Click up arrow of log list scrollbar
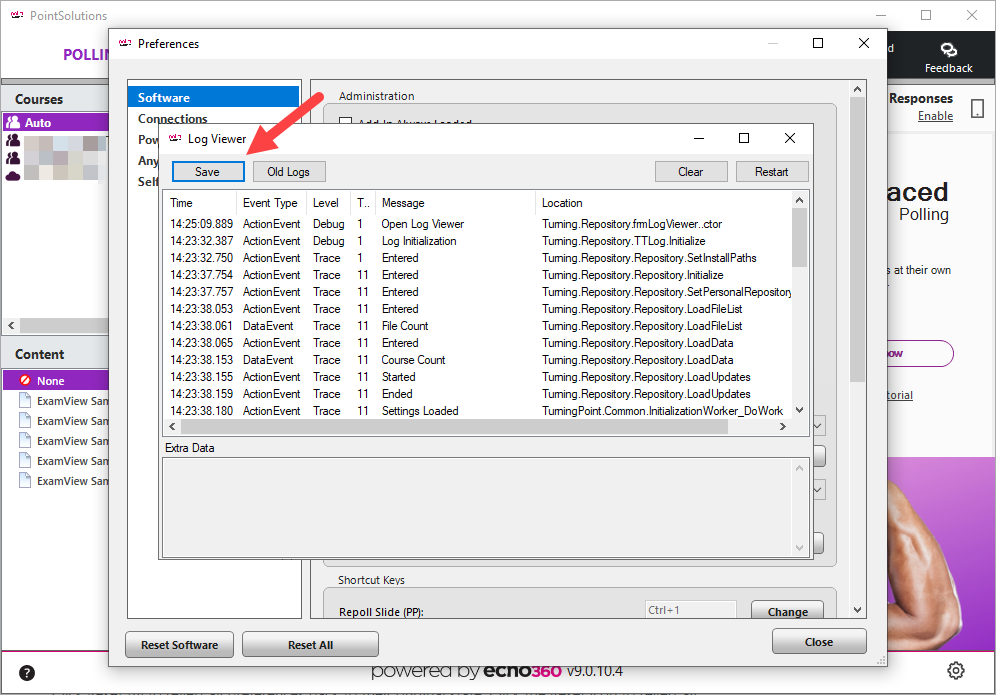The height and width of the screenshot is (695, 996). pyautogui.click(x=800, y=200)
